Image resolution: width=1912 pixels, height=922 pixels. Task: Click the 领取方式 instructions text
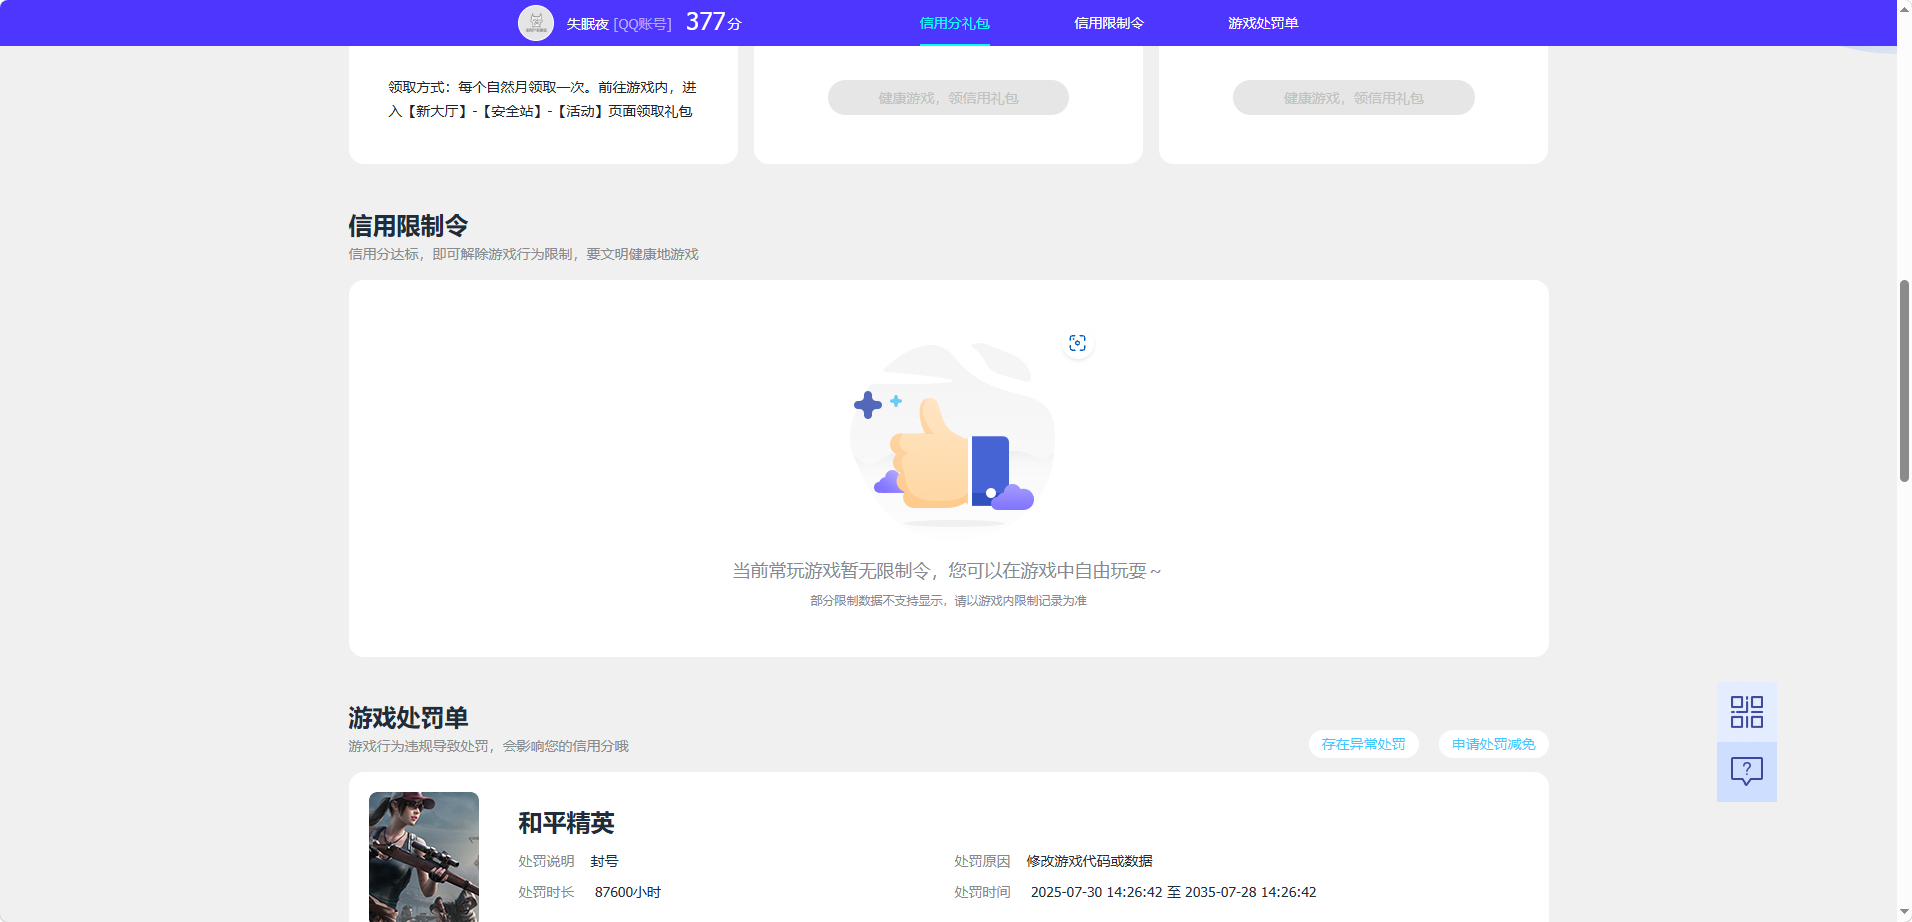click(x=542, y=99)
